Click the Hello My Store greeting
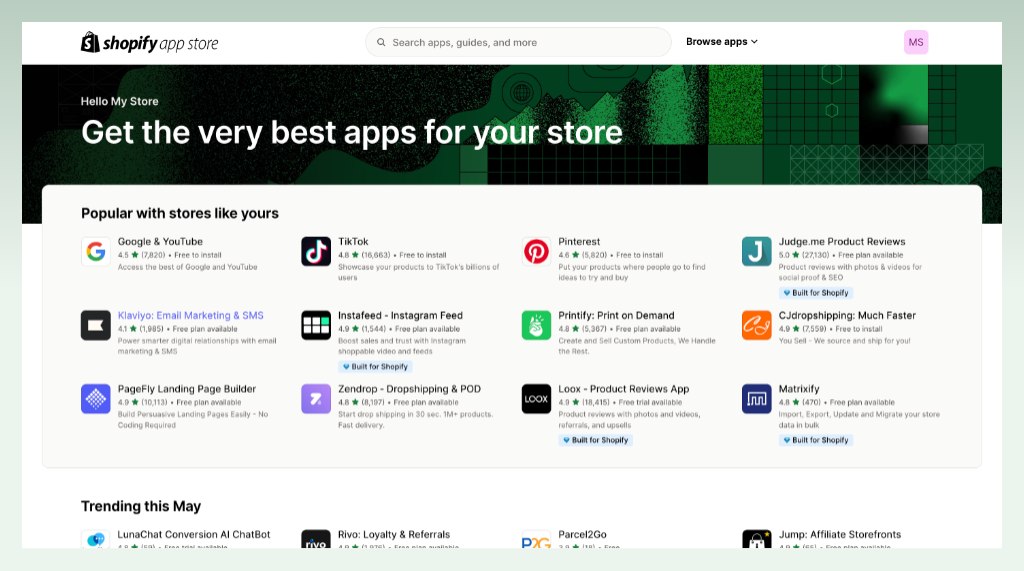 tap(120, 101)
